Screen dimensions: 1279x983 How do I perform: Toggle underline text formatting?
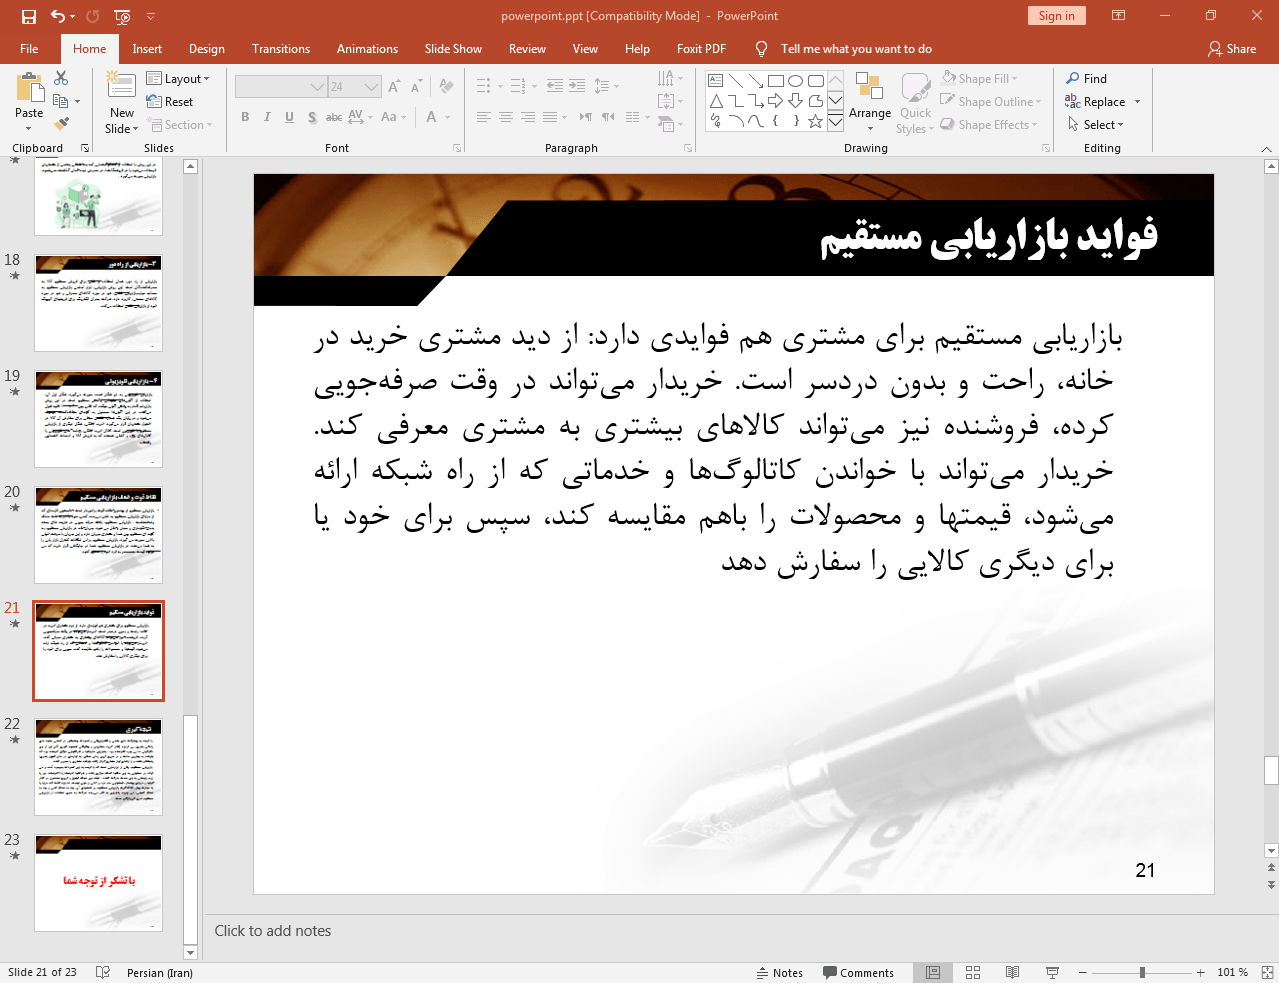tap(289, 117)
